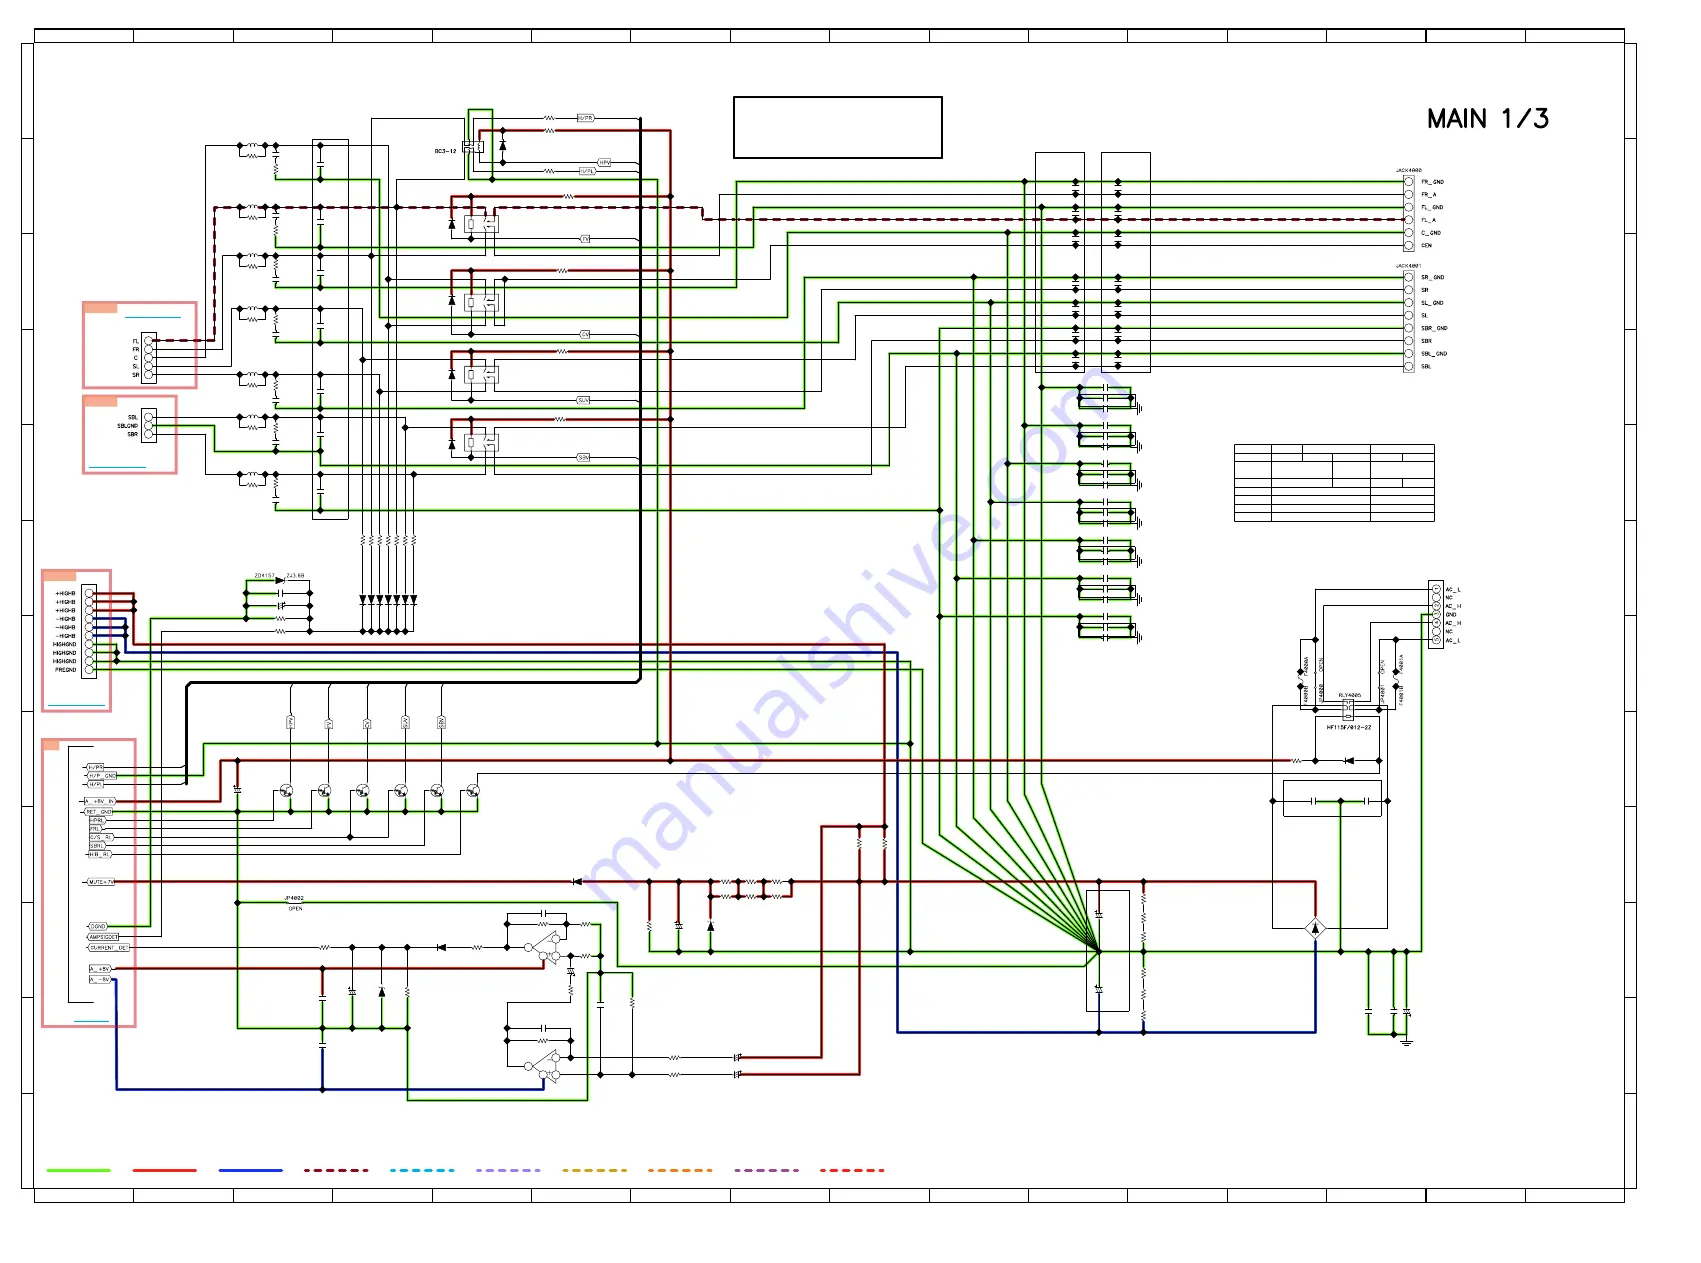Click the AMPSIGDET signal tag

(103, 938)
